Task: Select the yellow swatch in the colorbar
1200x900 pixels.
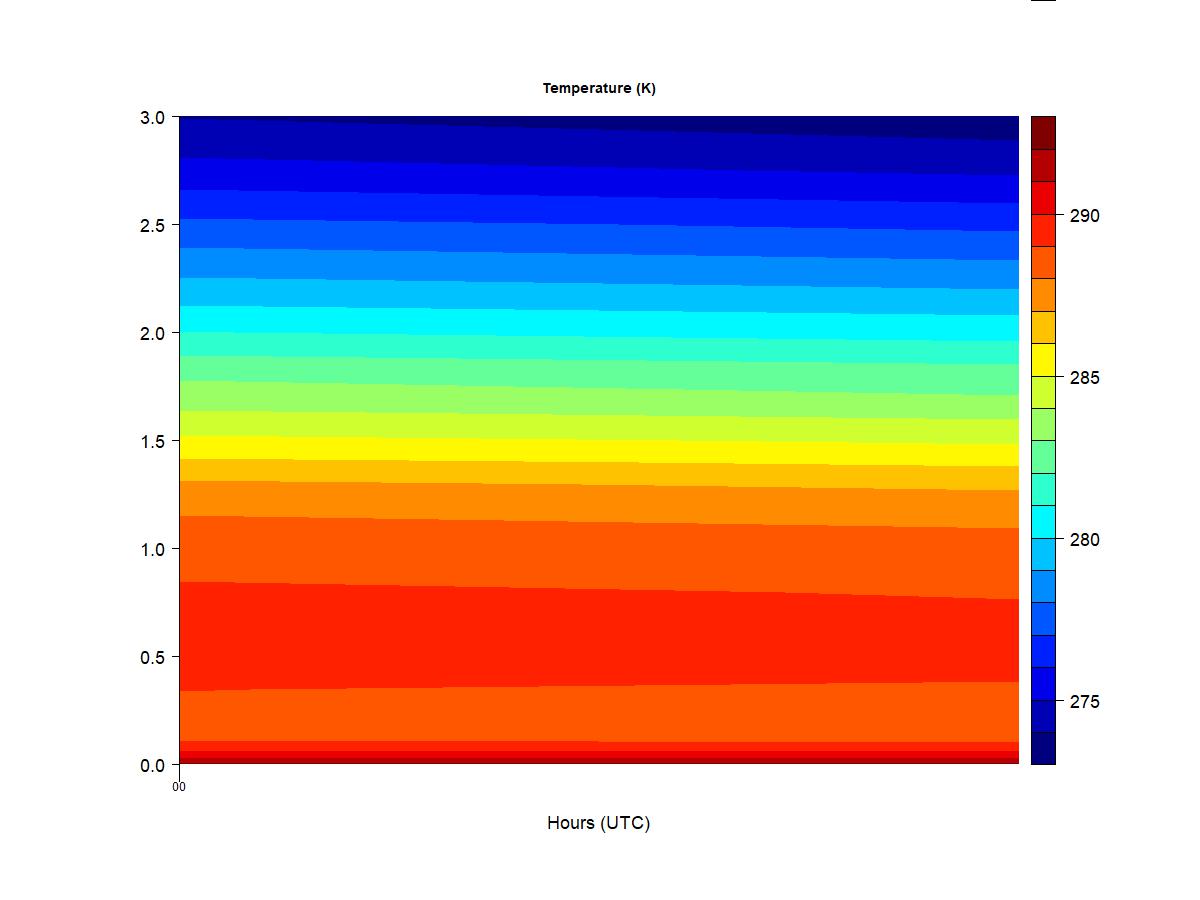Action: click(x=1043, y=360)
